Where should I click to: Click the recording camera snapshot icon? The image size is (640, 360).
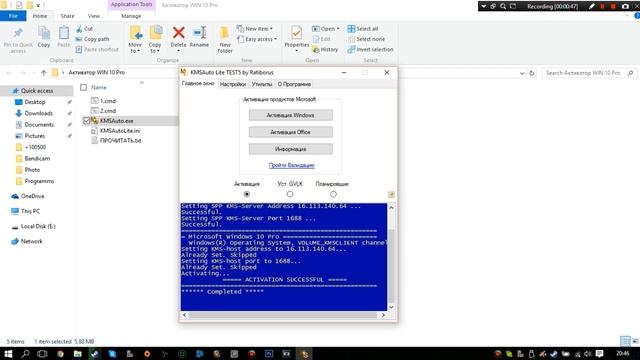(x=625, y=6)
